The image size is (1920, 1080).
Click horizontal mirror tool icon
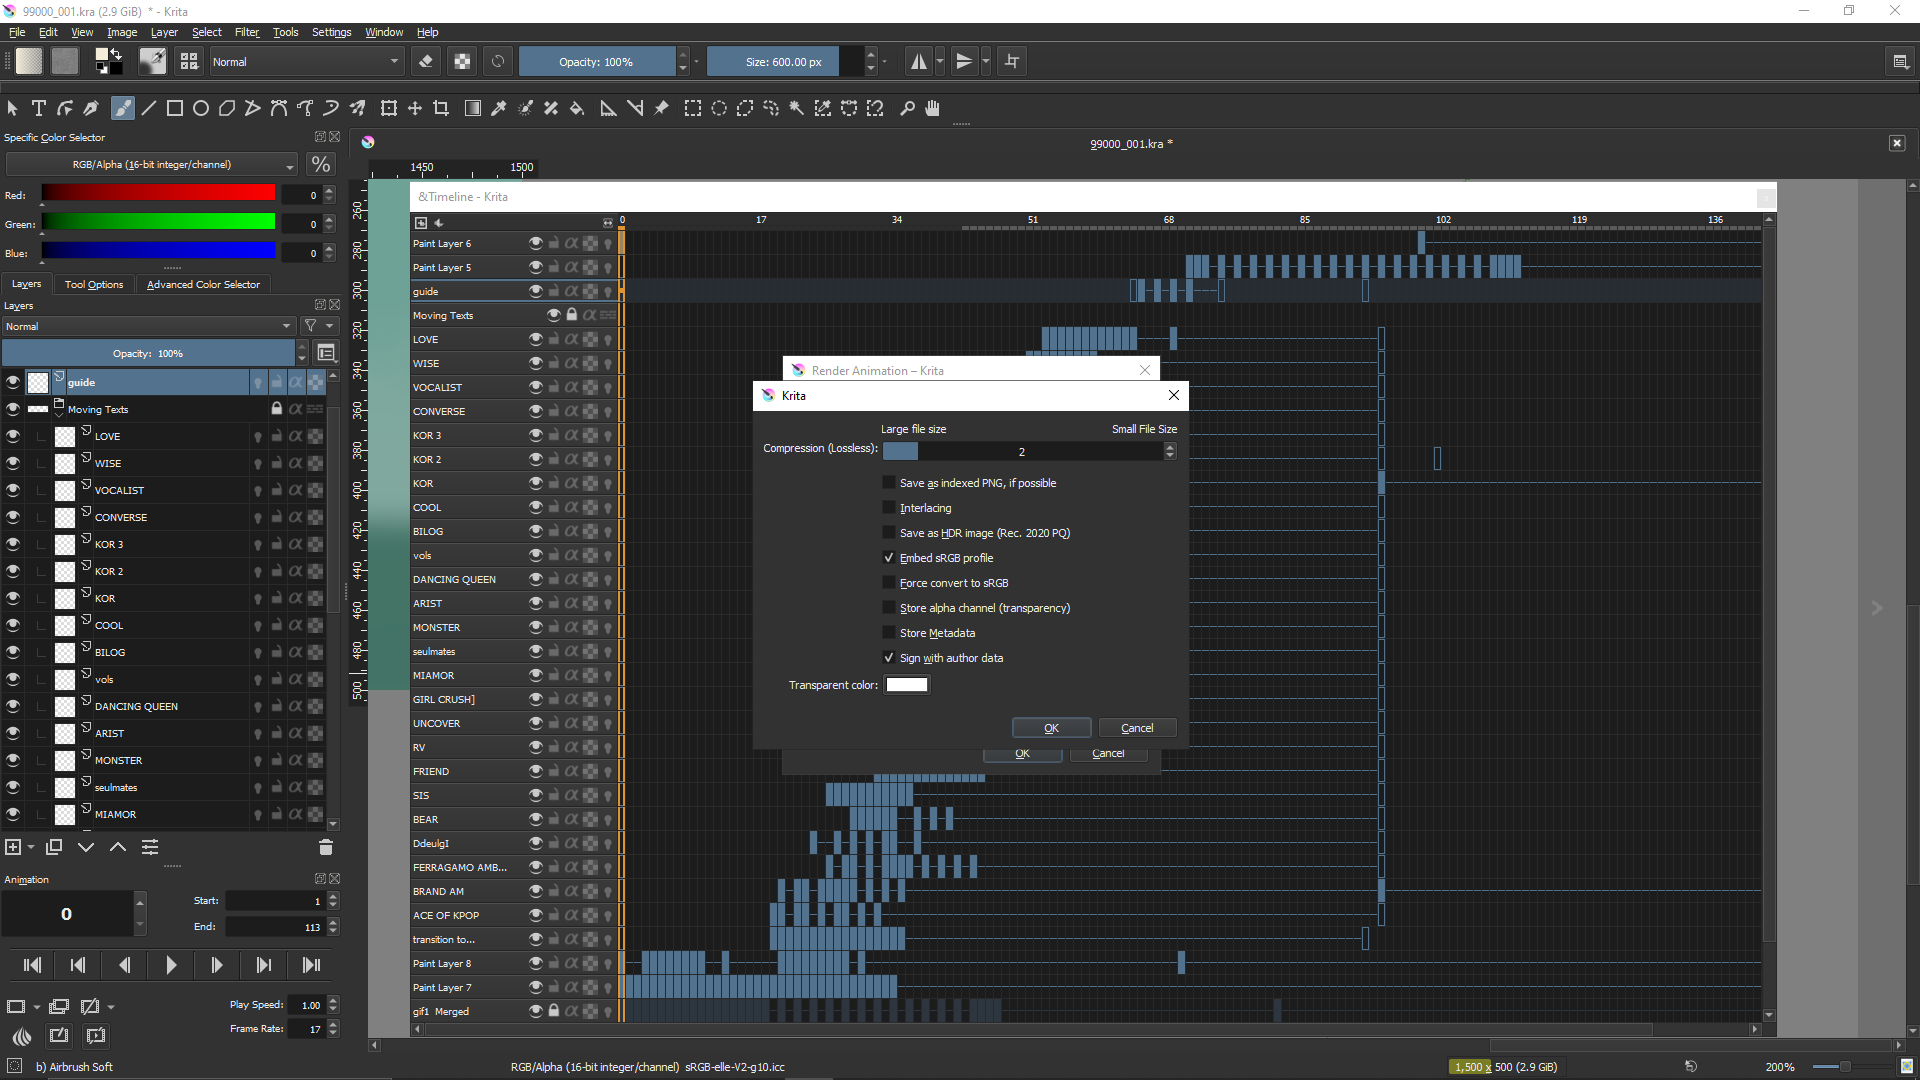click(x=918, y=61)
